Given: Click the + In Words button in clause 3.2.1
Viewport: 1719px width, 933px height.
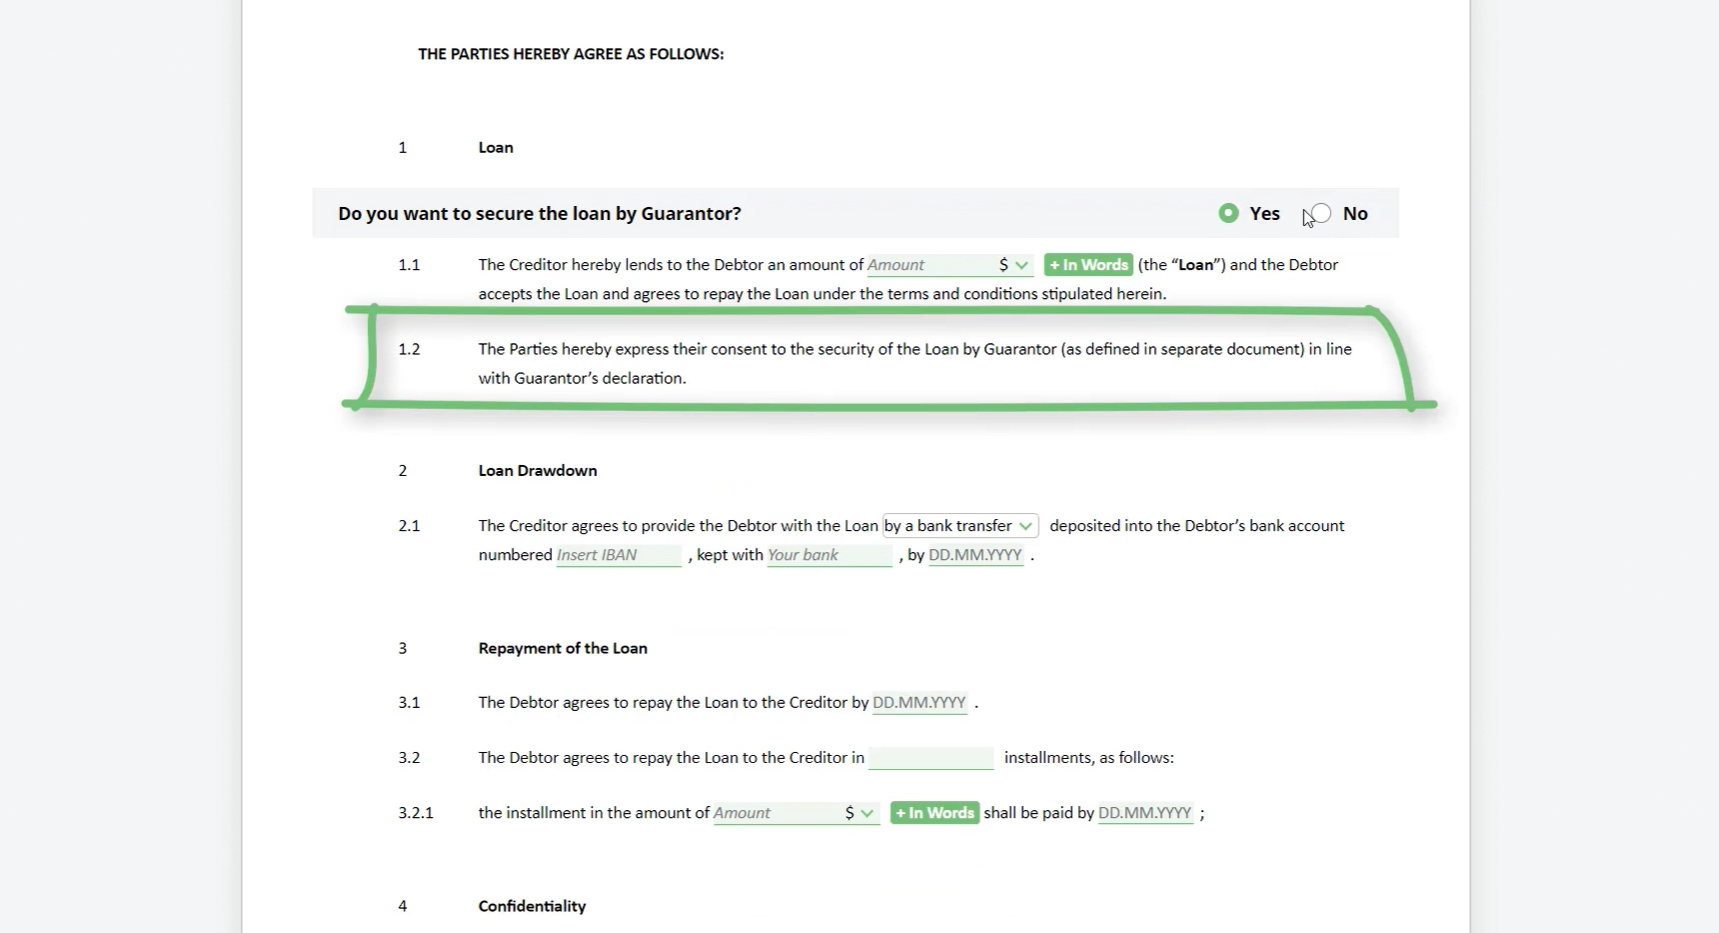Looking at the screenshot, I should [x=935, y=813].
